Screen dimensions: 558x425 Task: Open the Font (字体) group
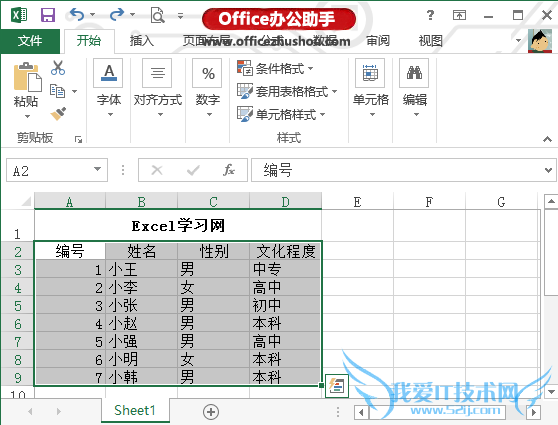coord(109,88)
